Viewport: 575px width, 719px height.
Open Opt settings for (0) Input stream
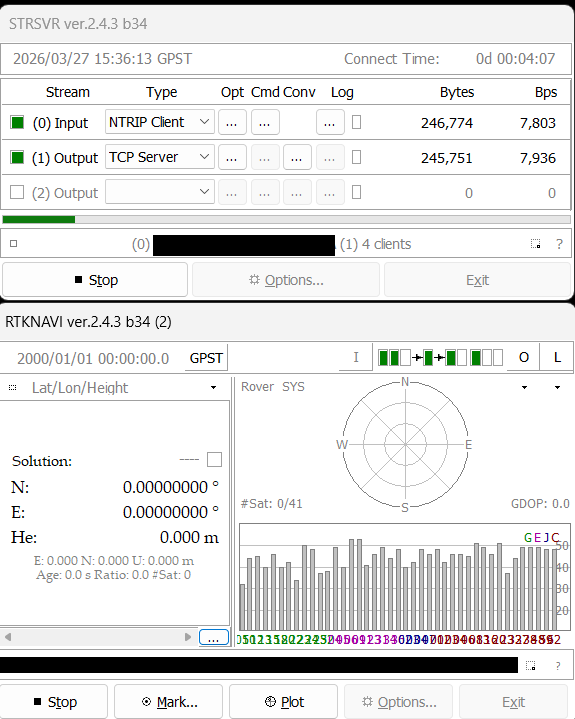pos(232,122)
